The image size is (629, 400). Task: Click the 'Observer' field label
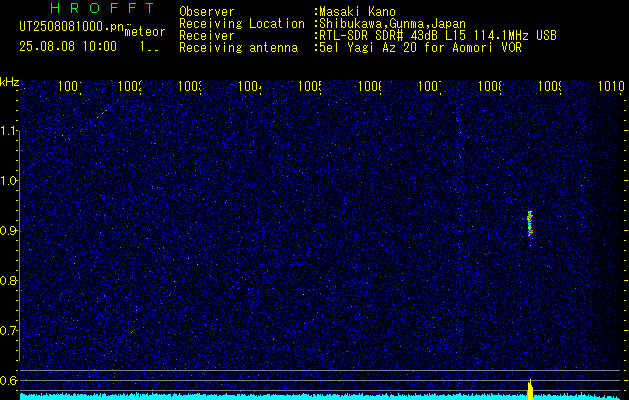click(207, 12)
